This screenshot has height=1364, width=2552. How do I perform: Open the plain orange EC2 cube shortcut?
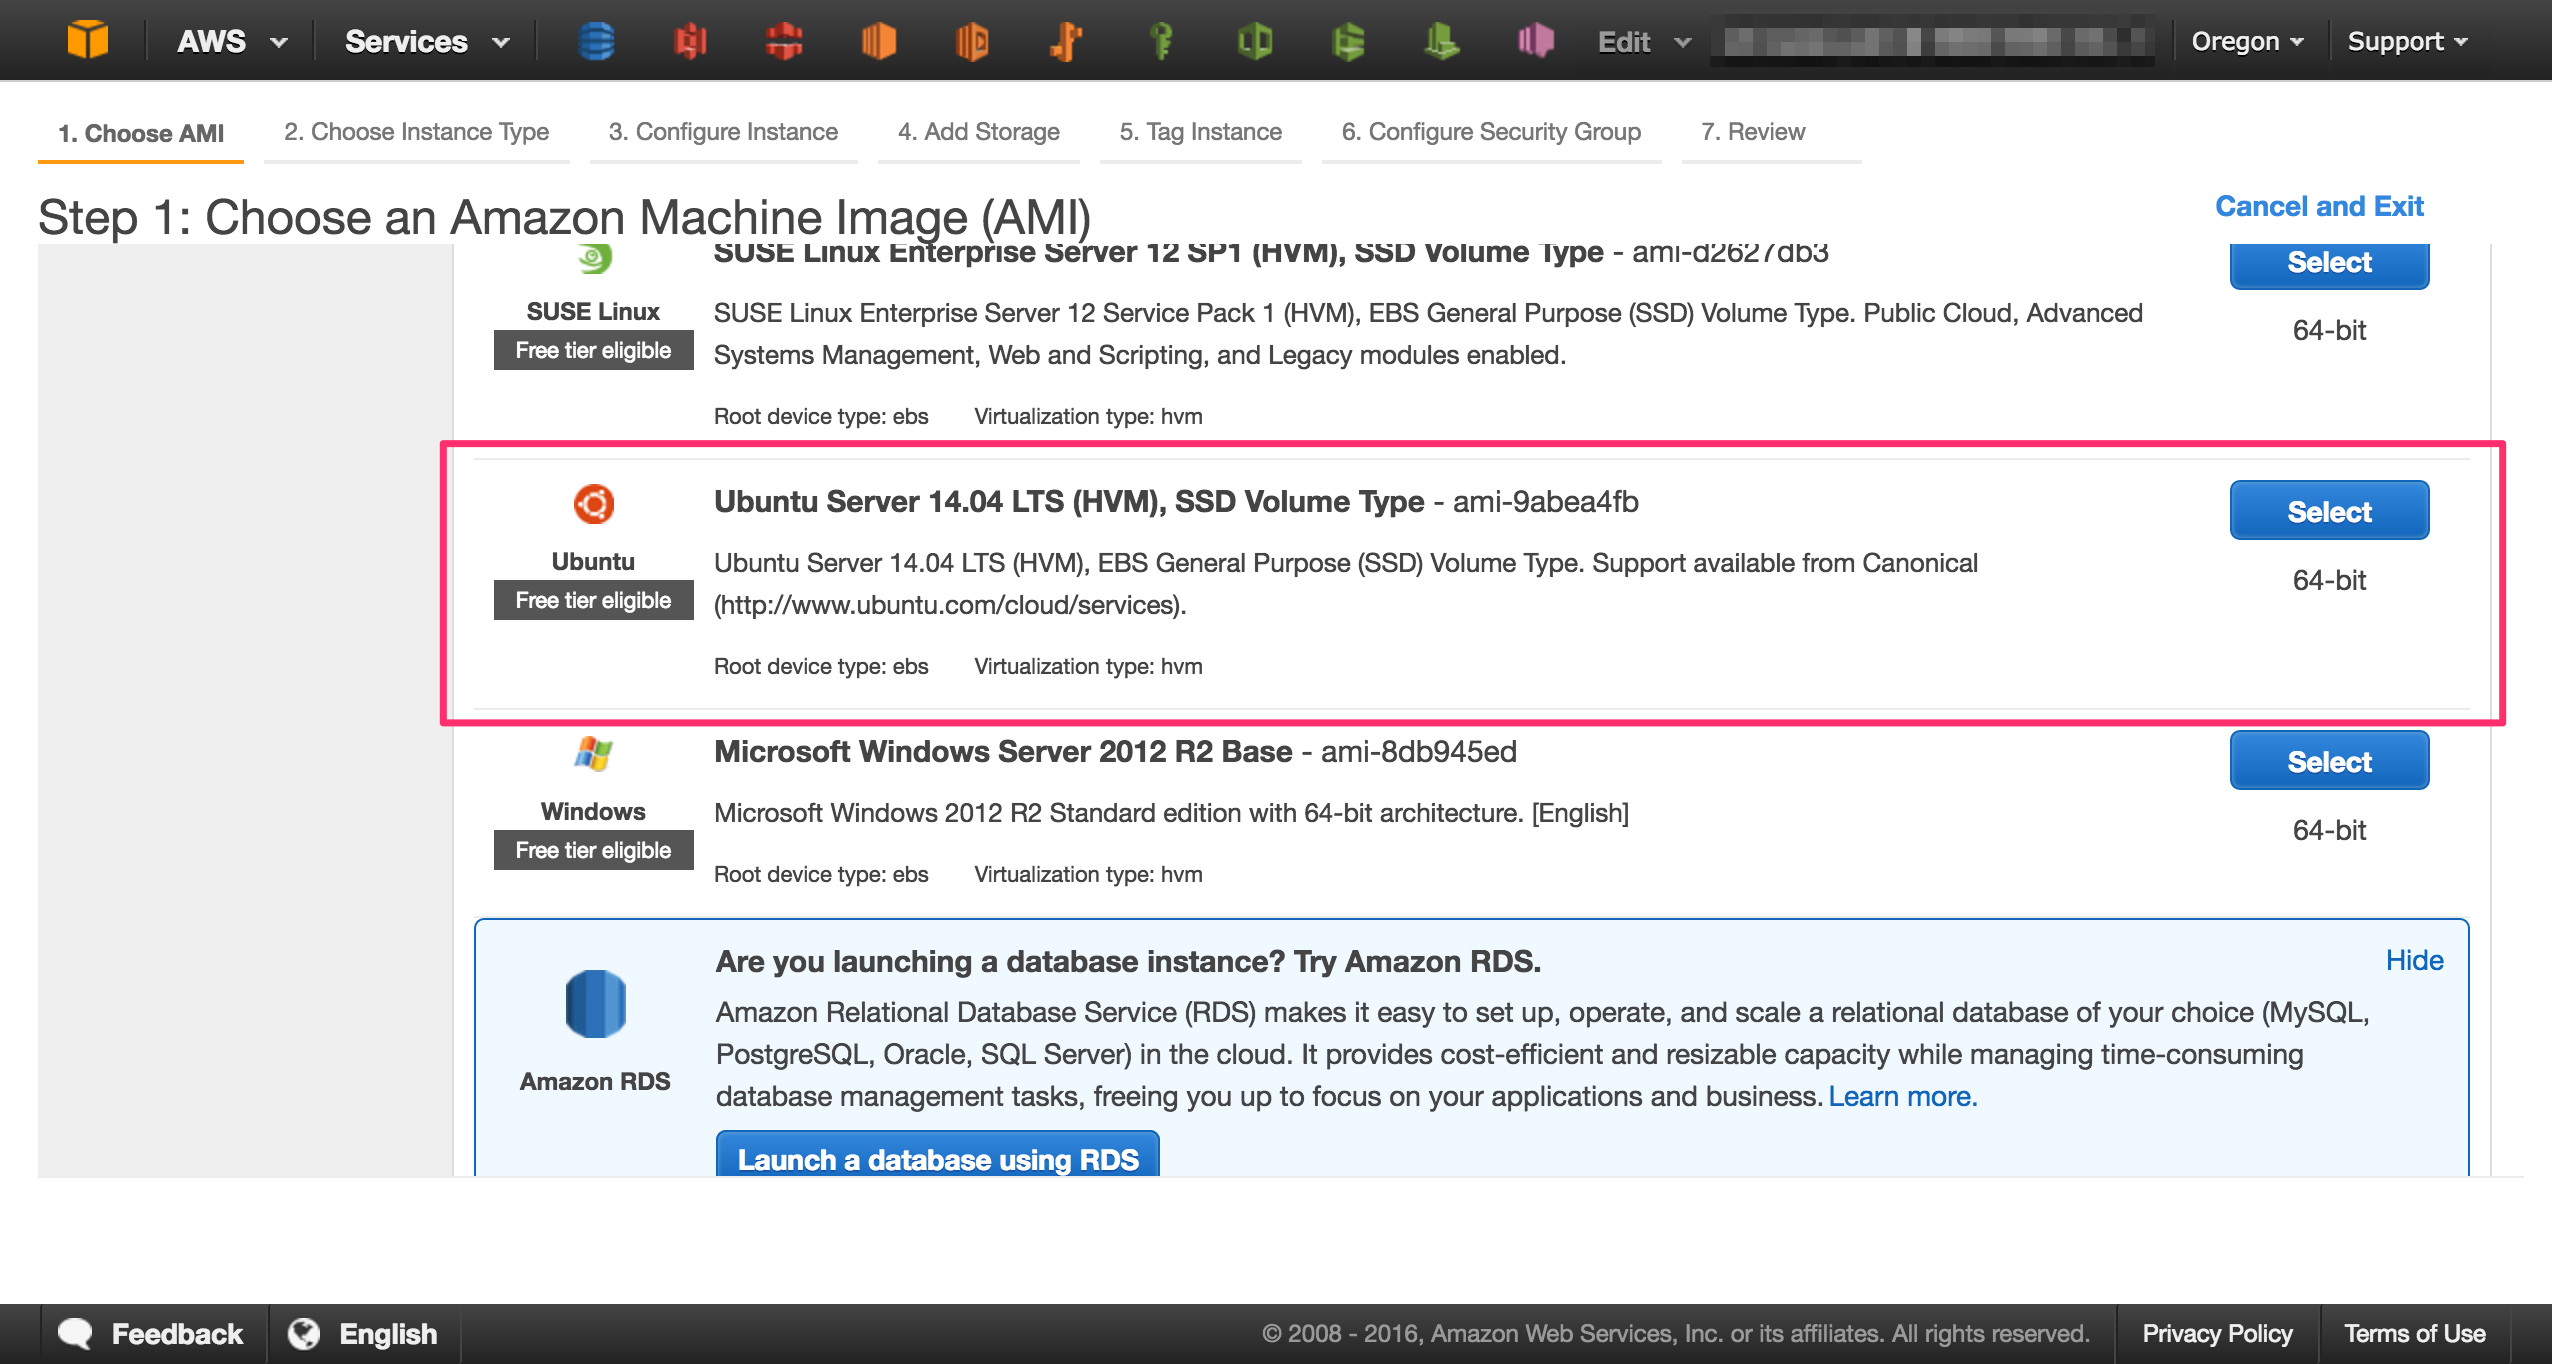(878, 41)
